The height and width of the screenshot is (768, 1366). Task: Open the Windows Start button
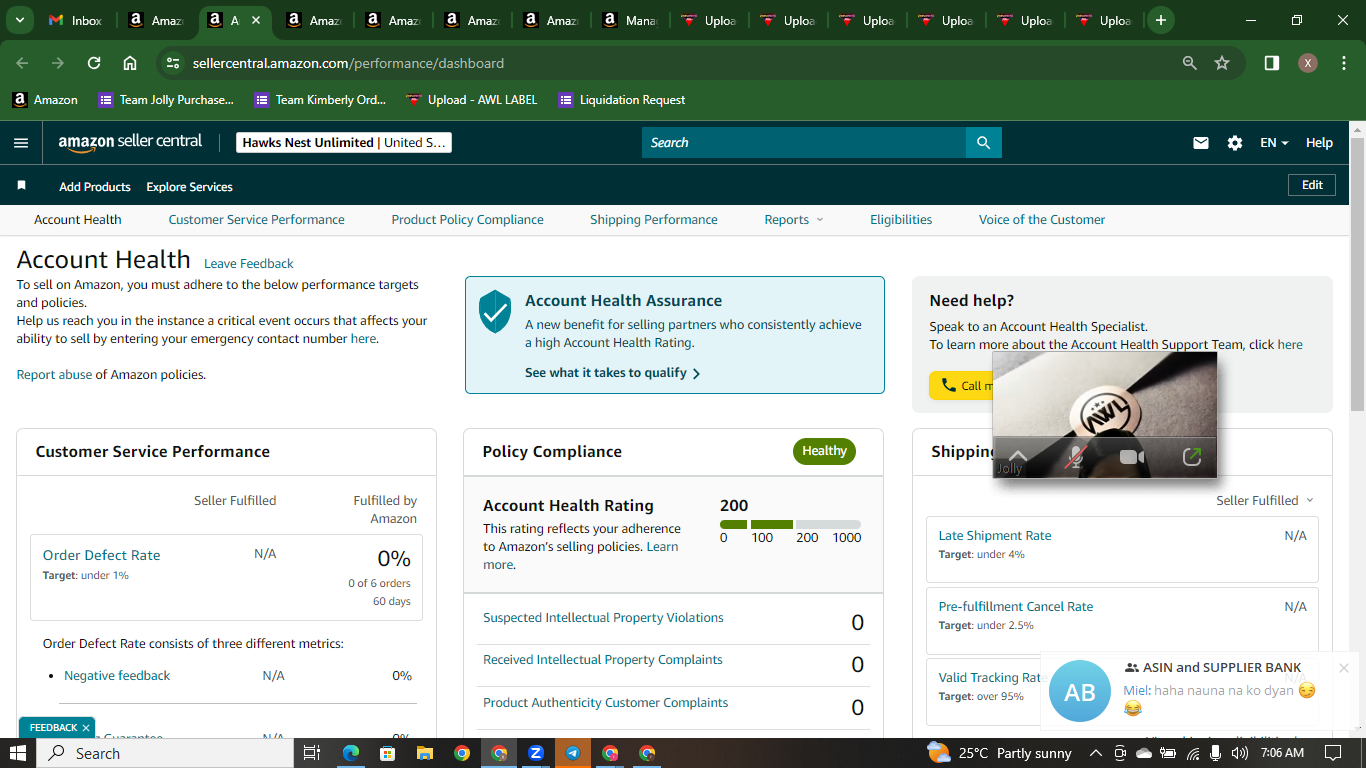pos(18,753)
